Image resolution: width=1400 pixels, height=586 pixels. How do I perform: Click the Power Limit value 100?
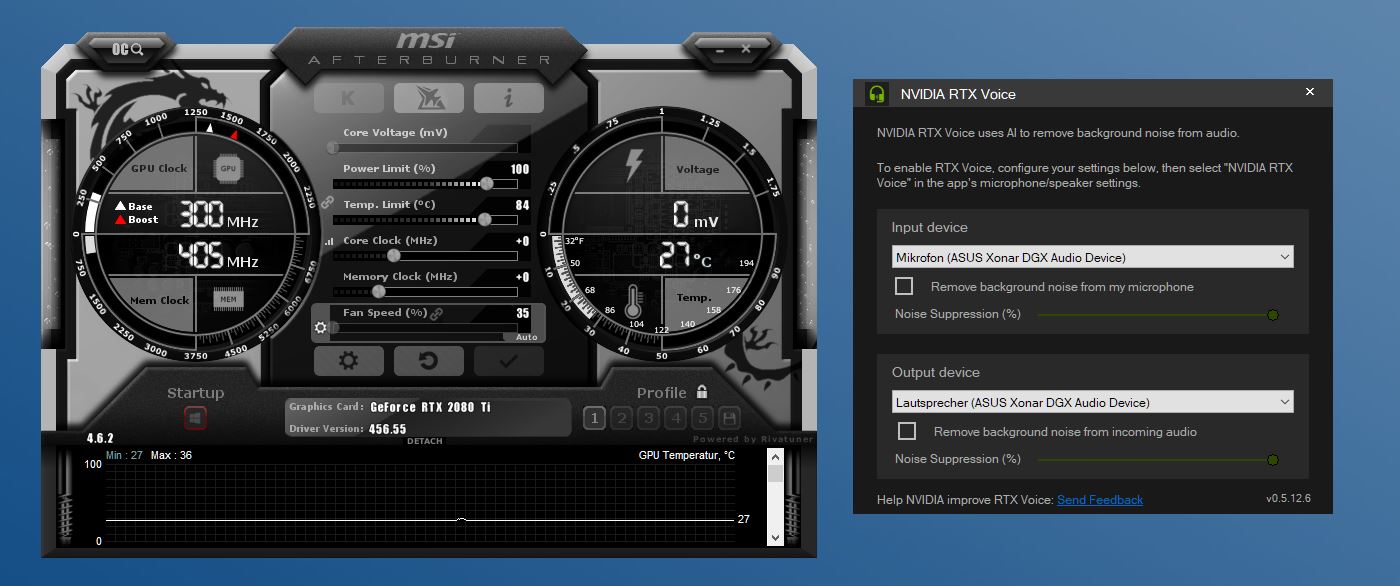pos(520,169)
